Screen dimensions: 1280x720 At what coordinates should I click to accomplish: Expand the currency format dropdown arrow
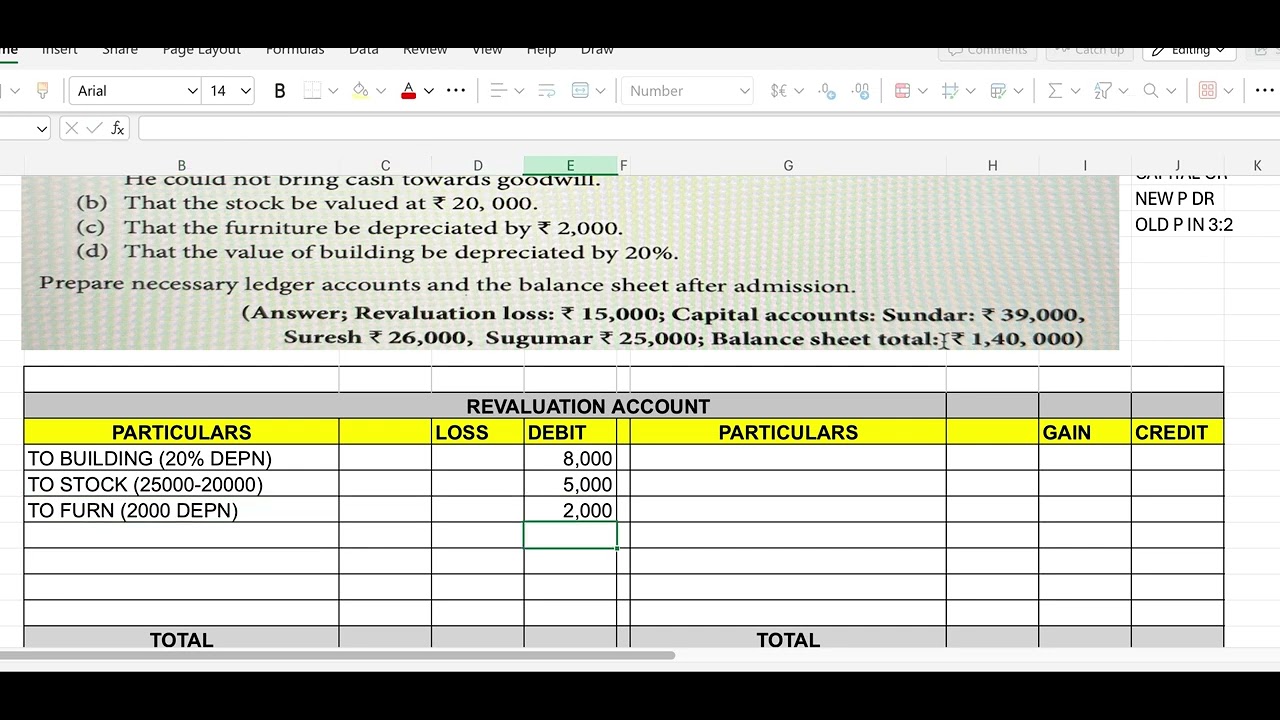click(798, 91)
